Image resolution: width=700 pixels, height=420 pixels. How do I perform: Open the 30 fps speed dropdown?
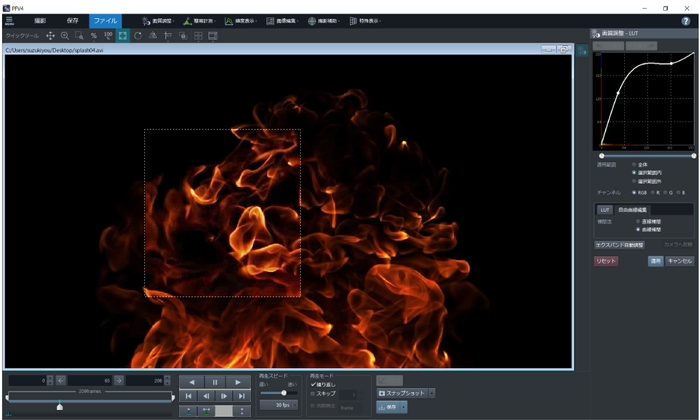281,405
